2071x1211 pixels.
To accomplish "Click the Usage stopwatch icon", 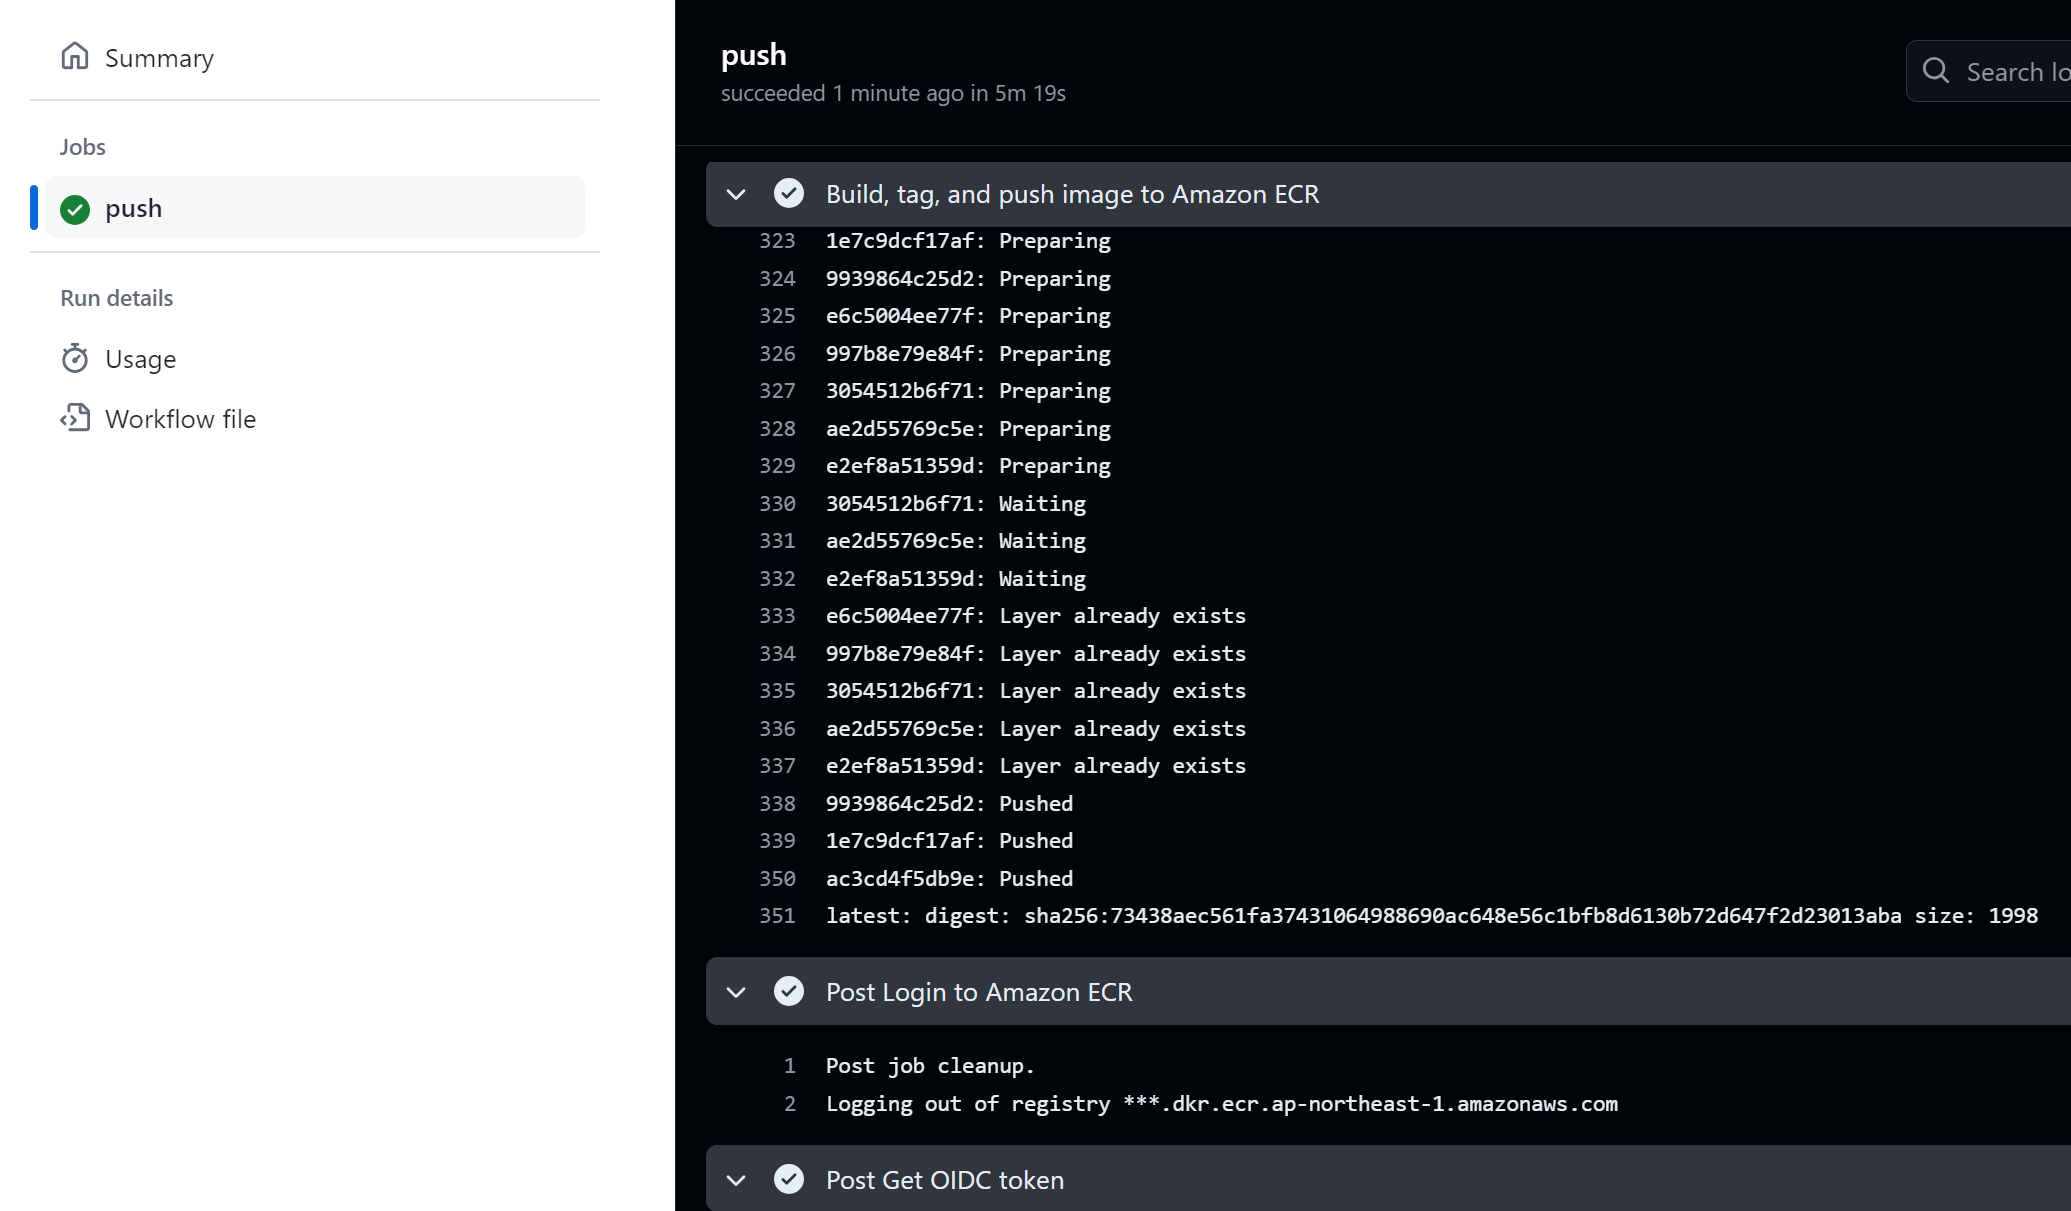I will coord(75,358).
